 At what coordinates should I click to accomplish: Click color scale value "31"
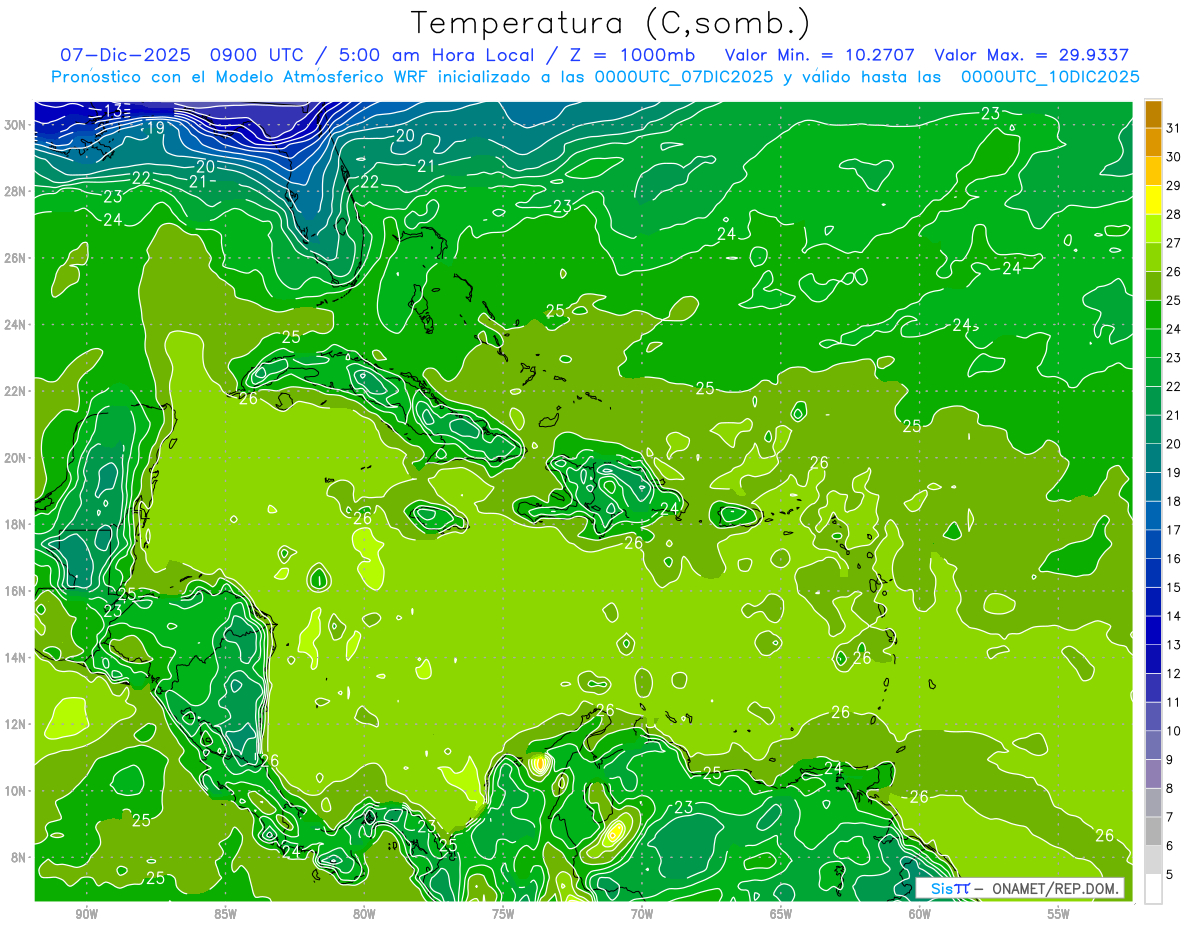(x=1174, y=127)
